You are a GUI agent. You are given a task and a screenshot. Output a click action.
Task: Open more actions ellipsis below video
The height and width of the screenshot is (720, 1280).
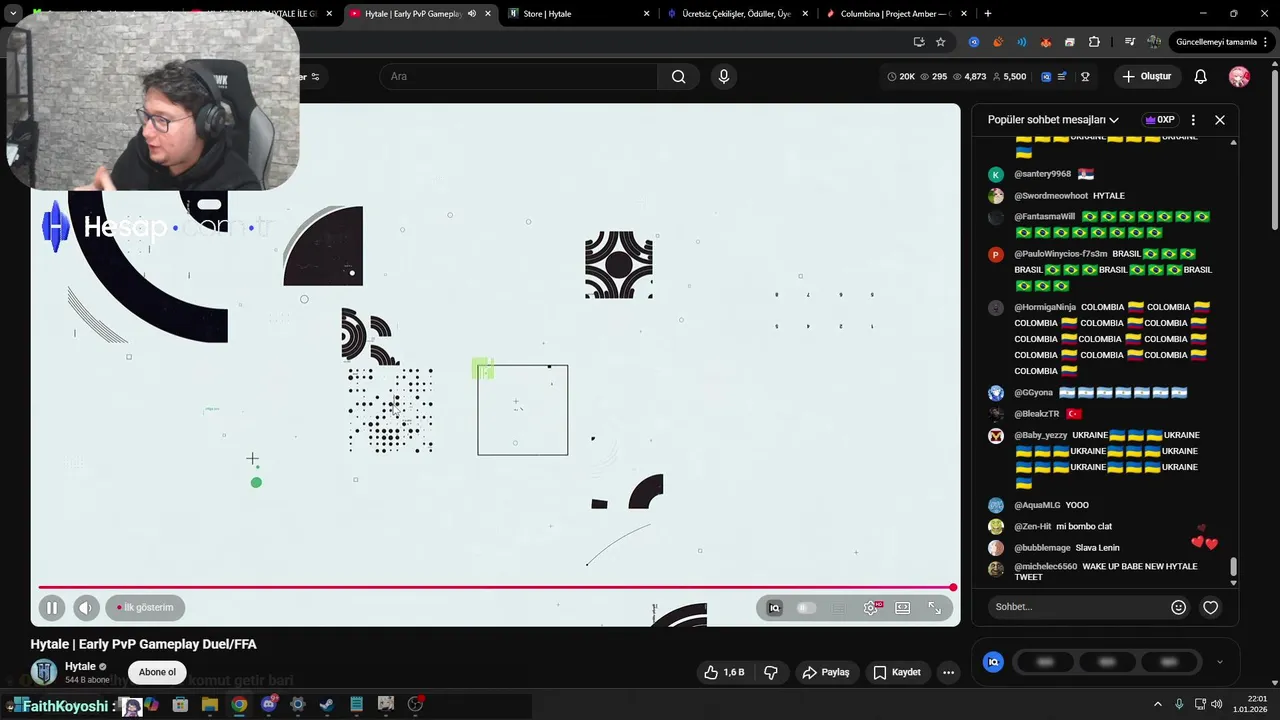(x=948, y=672)
